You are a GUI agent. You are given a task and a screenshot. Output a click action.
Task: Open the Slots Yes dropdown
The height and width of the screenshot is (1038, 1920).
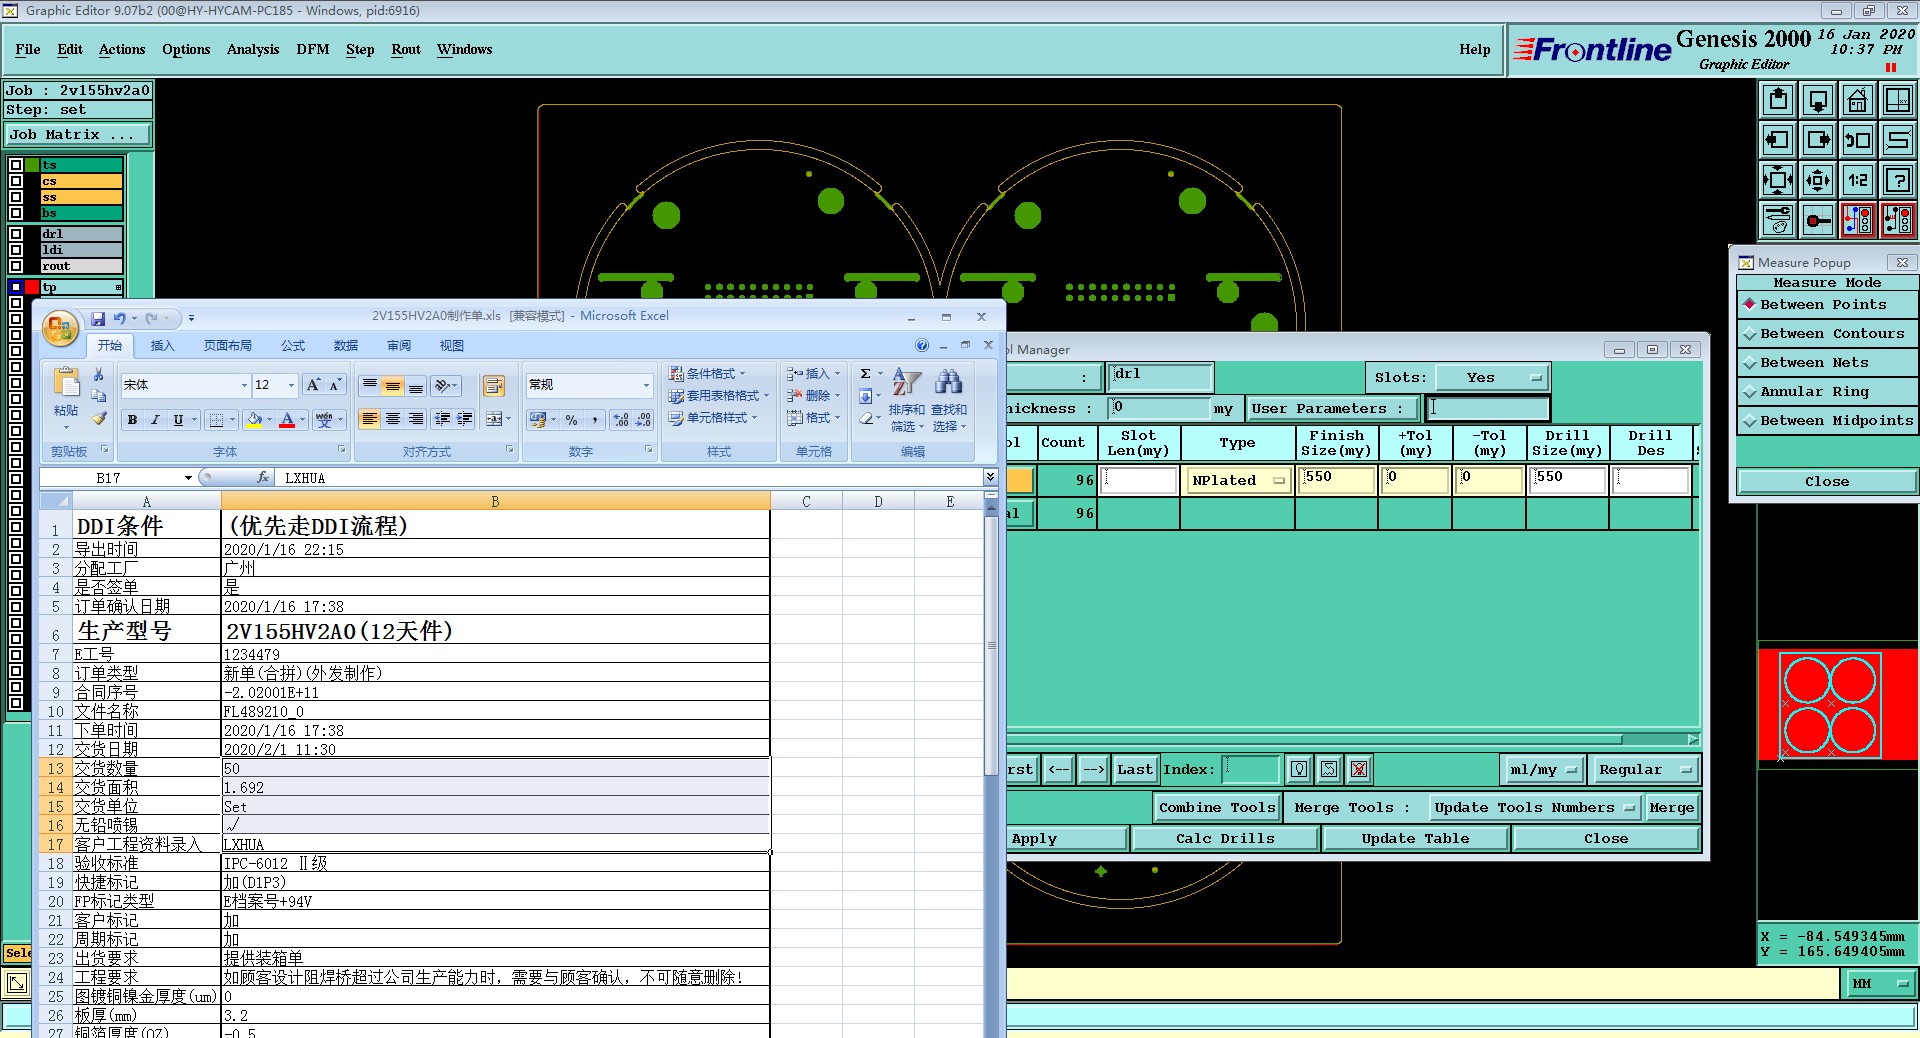click(1492, 378)
